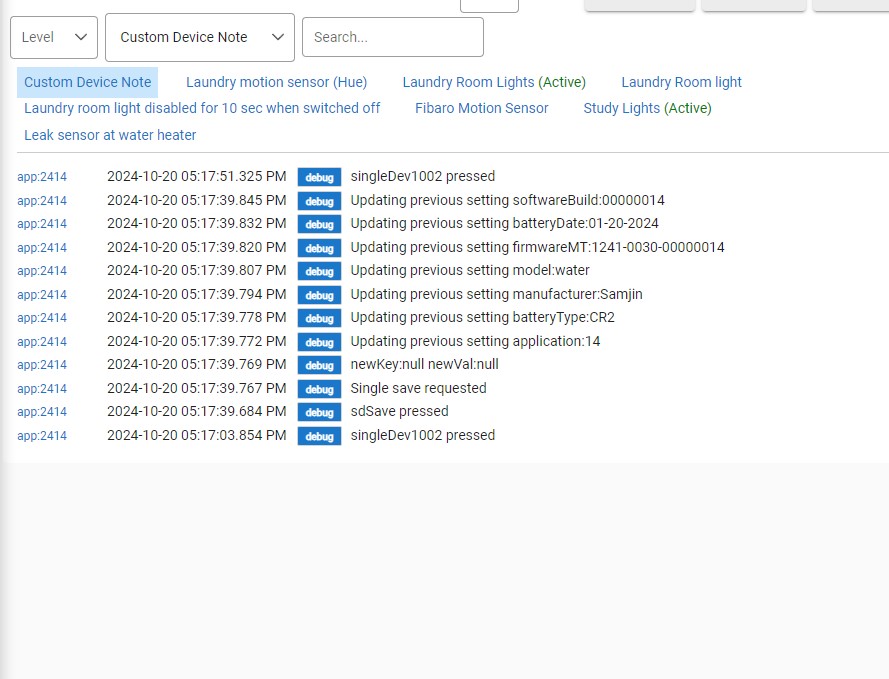This screenshot has height=679, width=889.
Task: Open Laundry room light disabled for 10 sec filter
Action: [x=202, y=108]
